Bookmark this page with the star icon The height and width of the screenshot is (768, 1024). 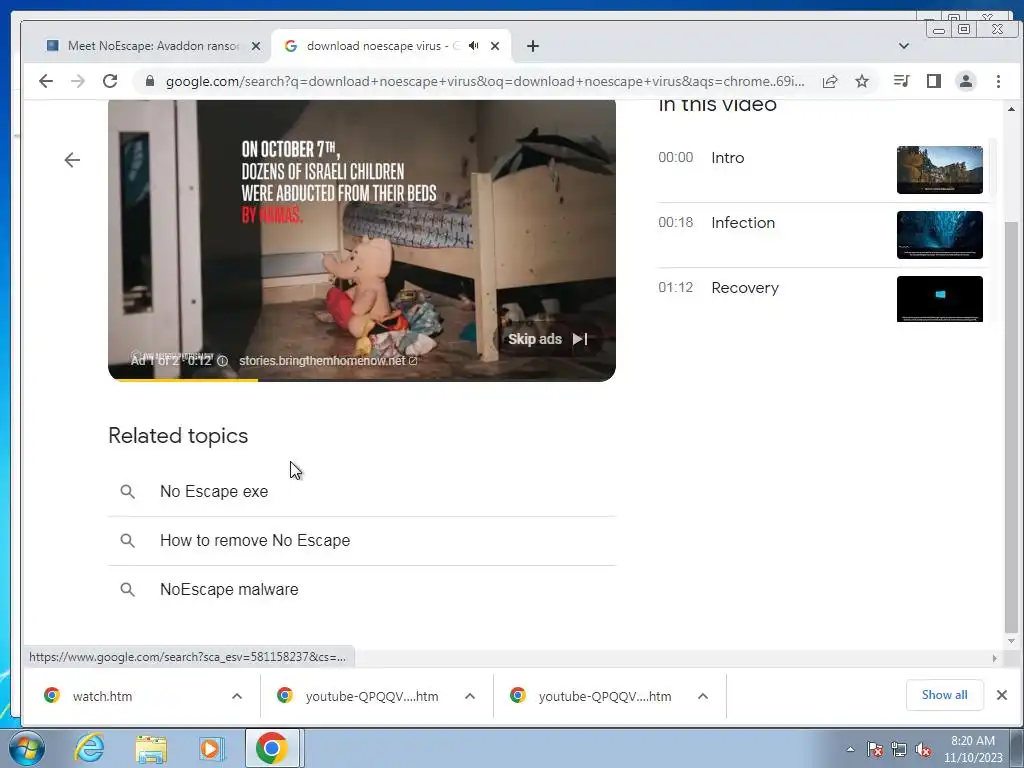[862, 81]
